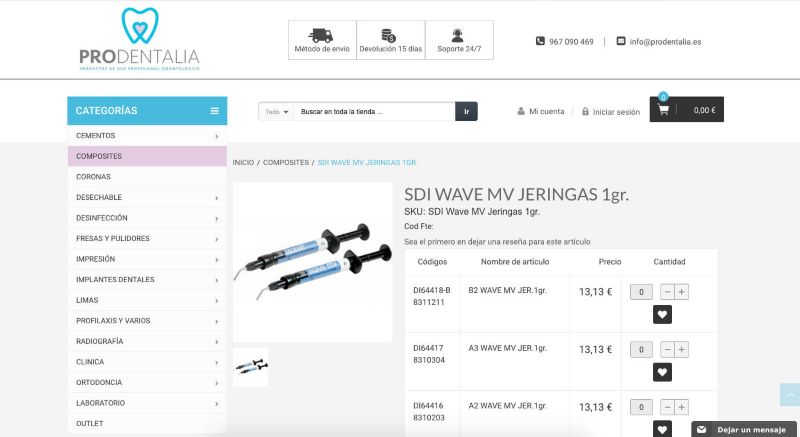
Task: Open the shopping cart icon
Action: (x=663, y=110)
